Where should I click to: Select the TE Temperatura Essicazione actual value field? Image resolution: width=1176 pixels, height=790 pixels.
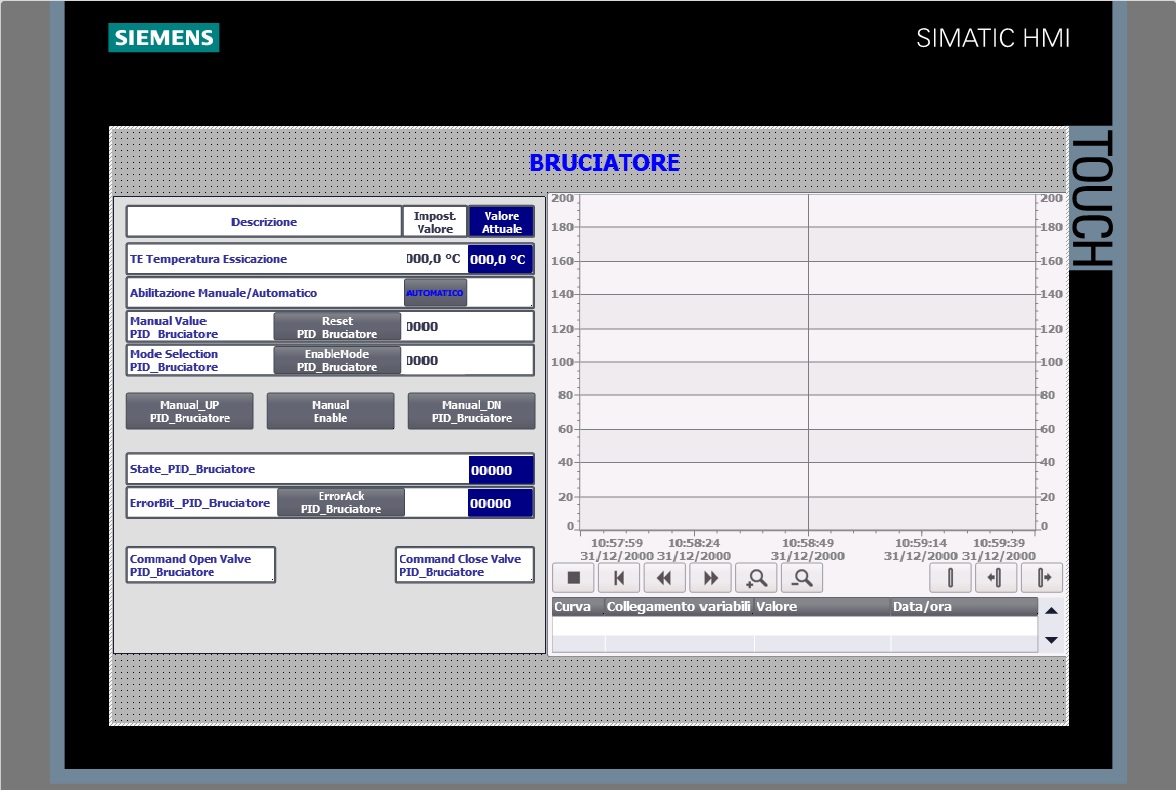[500, 259]
